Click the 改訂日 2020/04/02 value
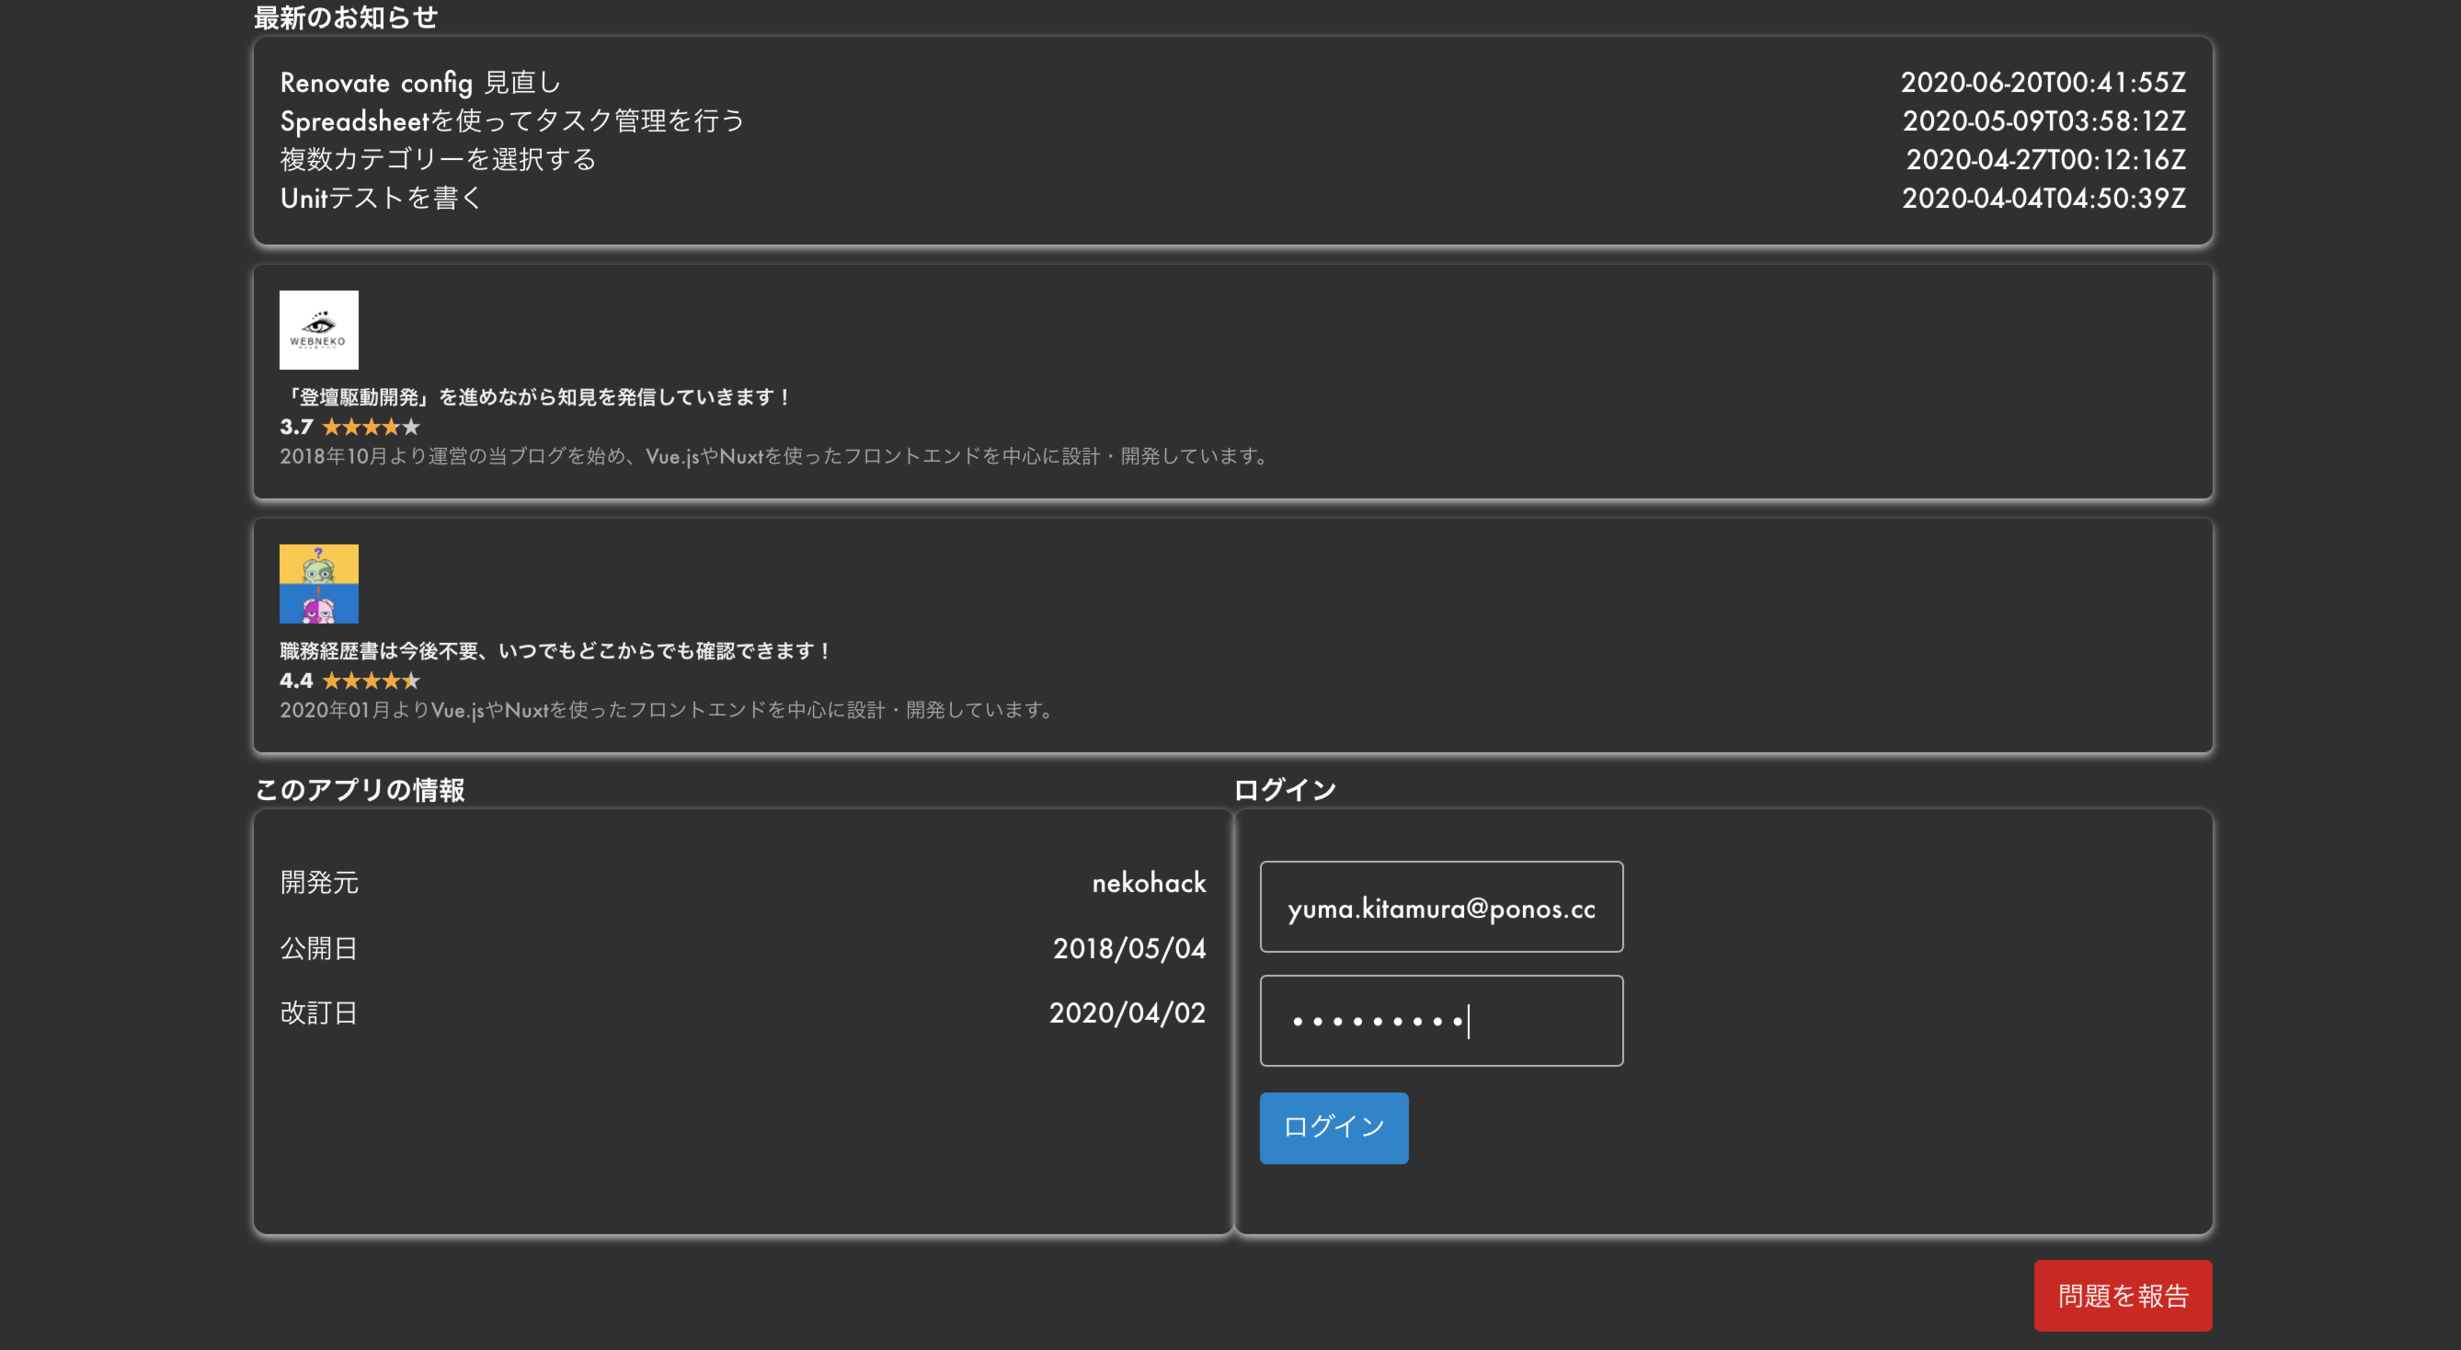The image size is (2461, 1350). [x=1126, y=1013]
